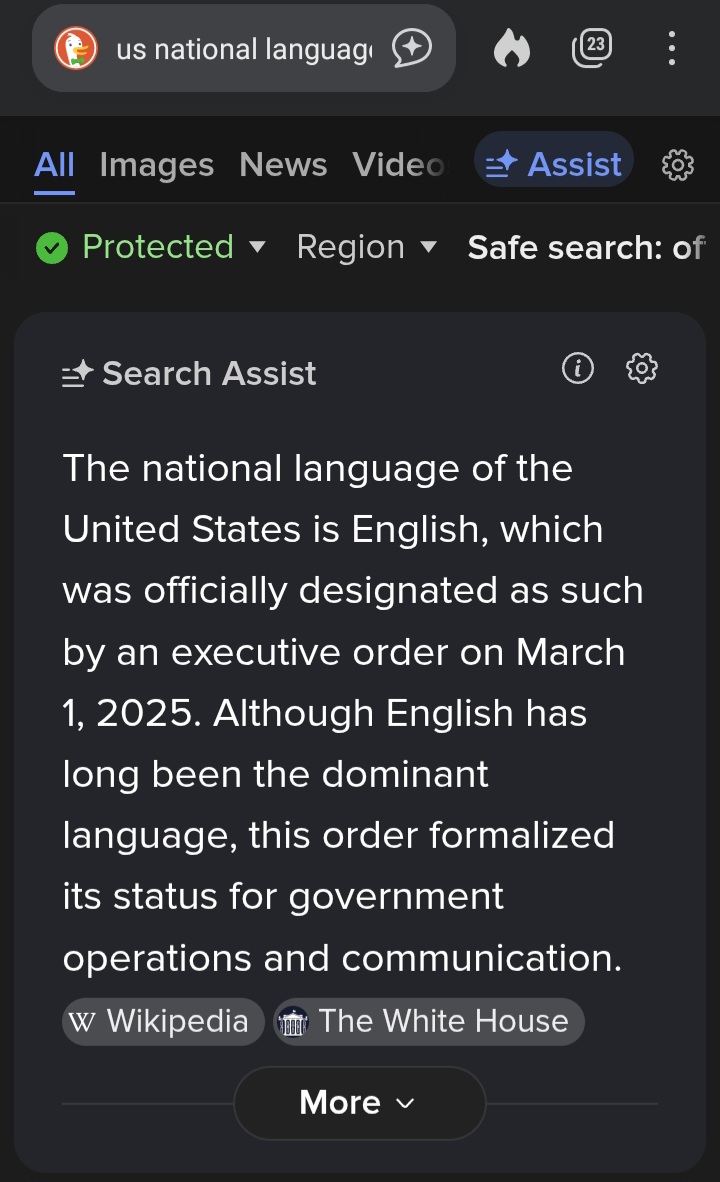Tap the Assist button
Viewport: 720px width, 1182px height.
click(553, 165)
